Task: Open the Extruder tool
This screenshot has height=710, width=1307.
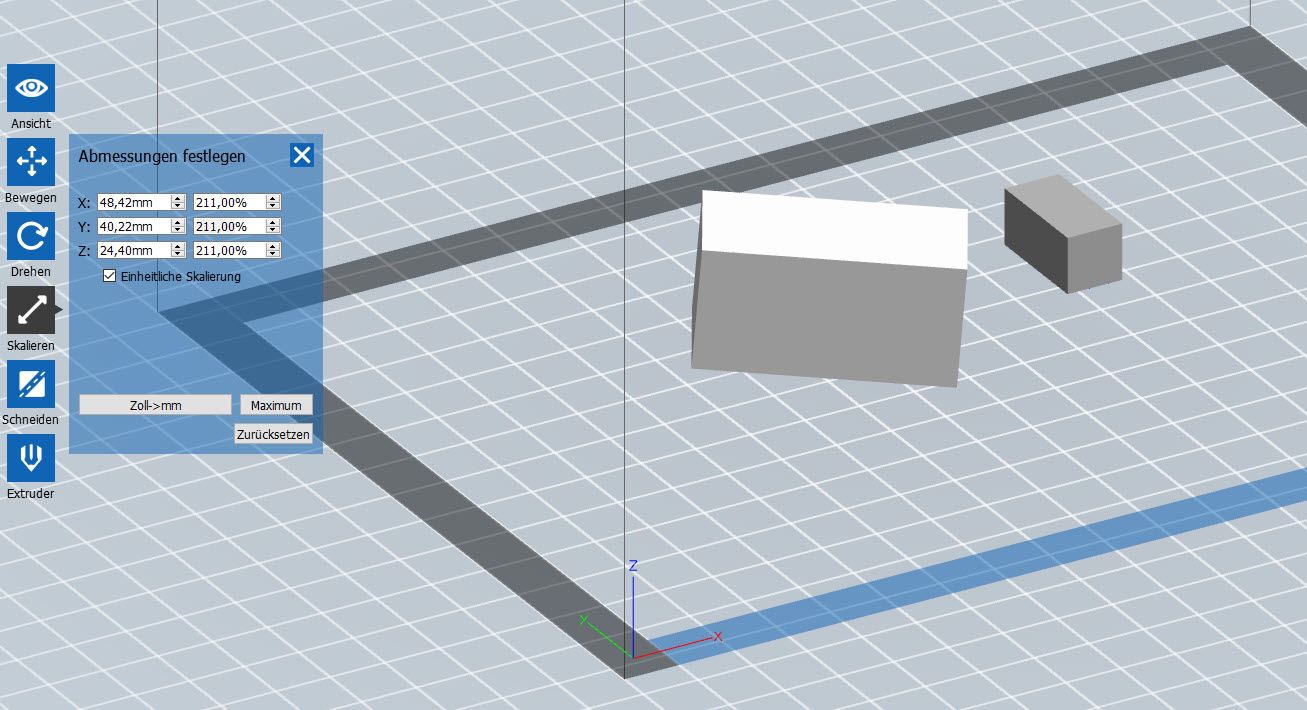Action: (31, 458)
